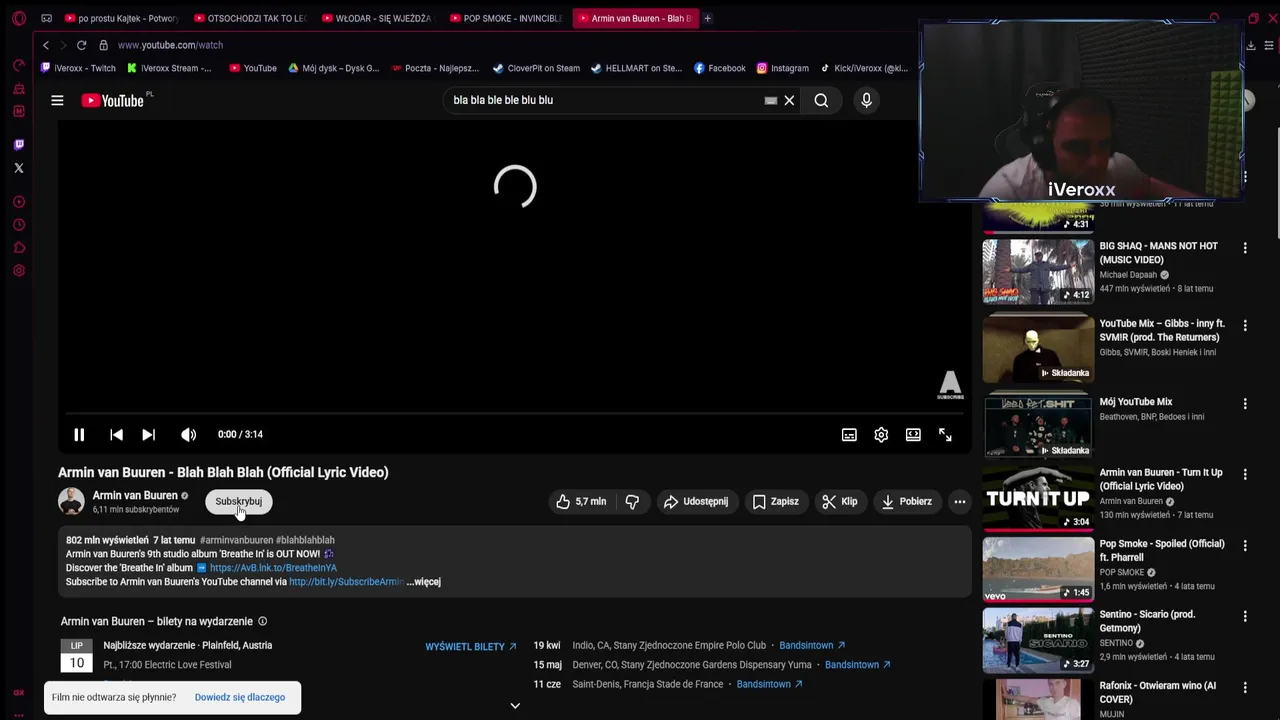Reload the current YouTube page
1280x720 pixels.
coord(81,45)
